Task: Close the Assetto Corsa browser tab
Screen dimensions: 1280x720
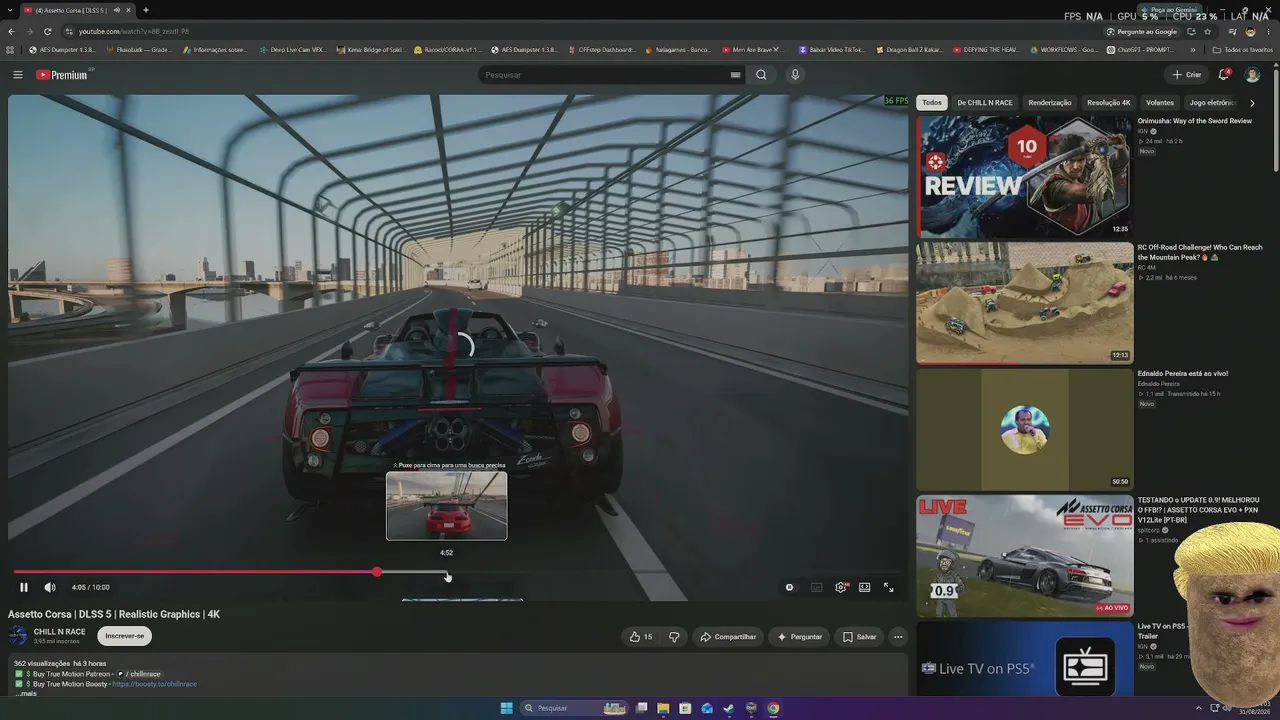Action: coord(128,10)
